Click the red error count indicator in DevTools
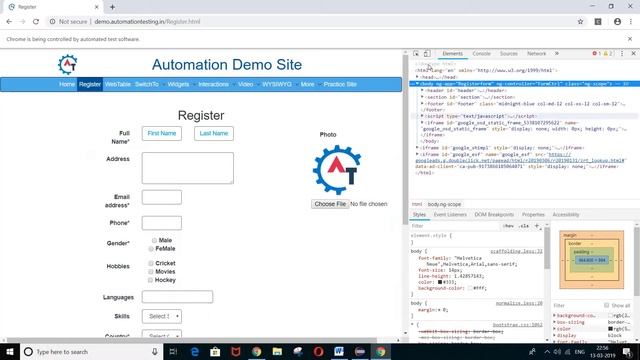The width and height of the screenshot is (640, 360). tap(596, 53)
